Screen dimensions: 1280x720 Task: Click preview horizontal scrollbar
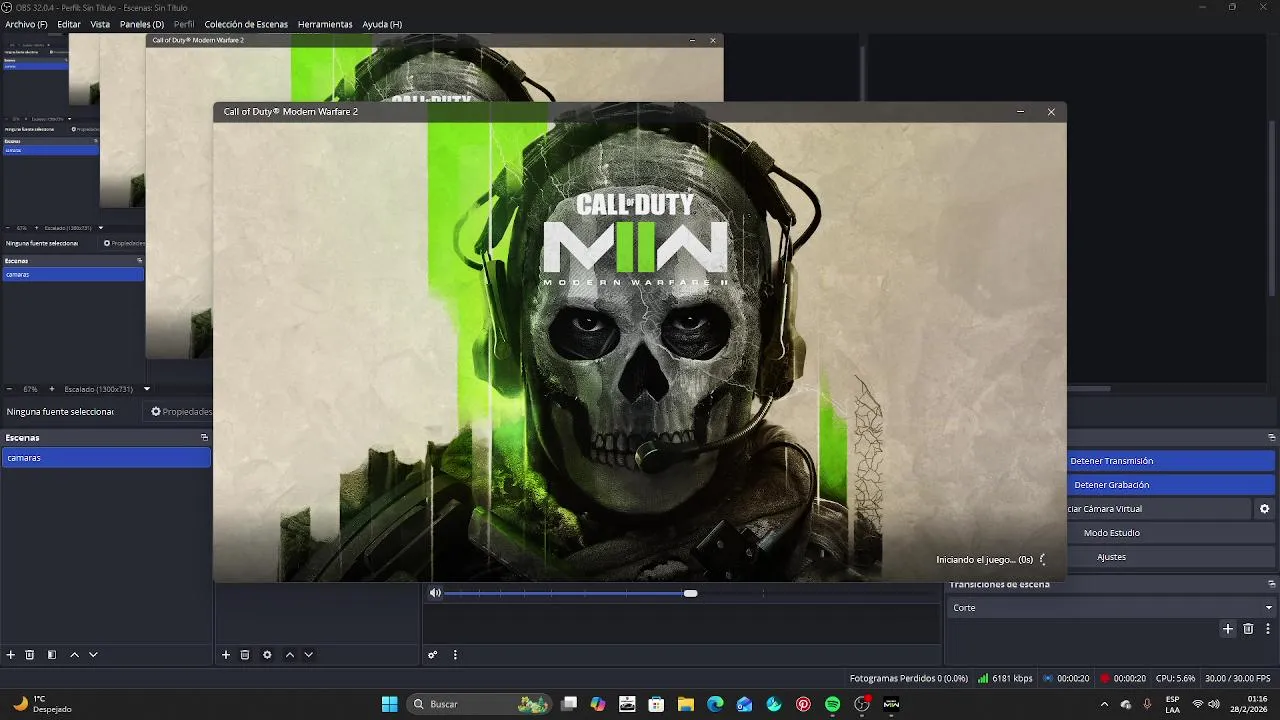[1089, 389]
